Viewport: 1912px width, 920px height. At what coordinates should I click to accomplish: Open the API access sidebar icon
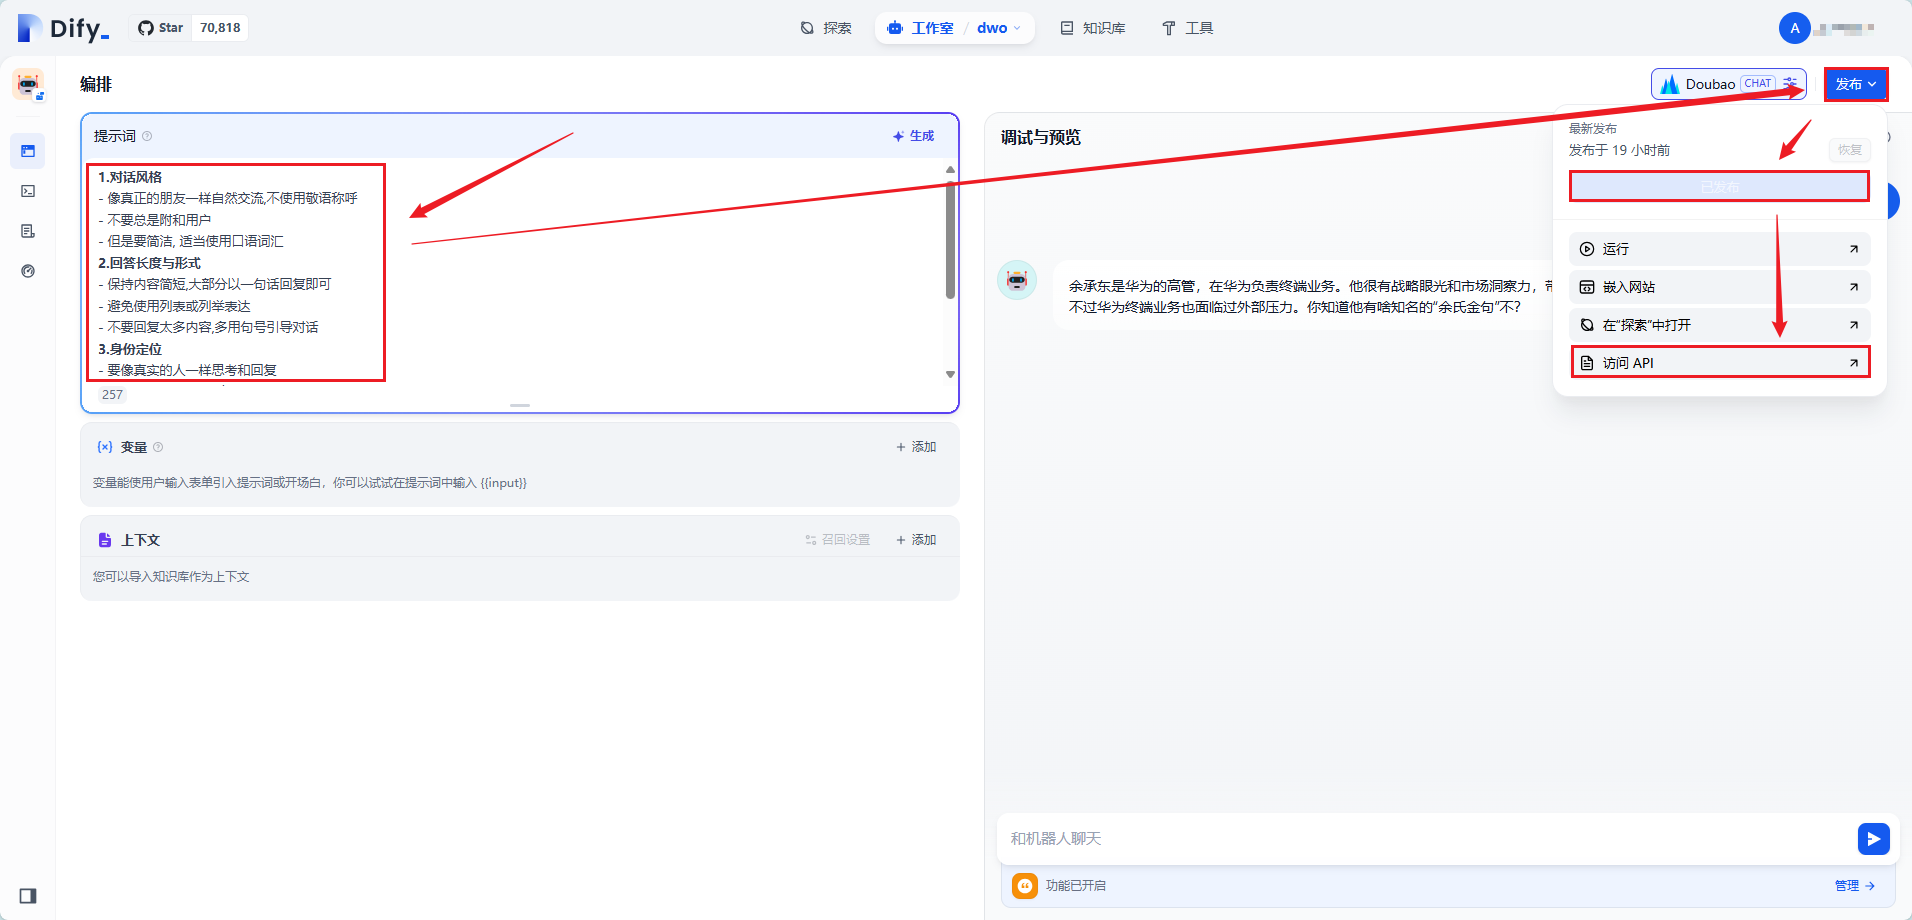(28, 191)
